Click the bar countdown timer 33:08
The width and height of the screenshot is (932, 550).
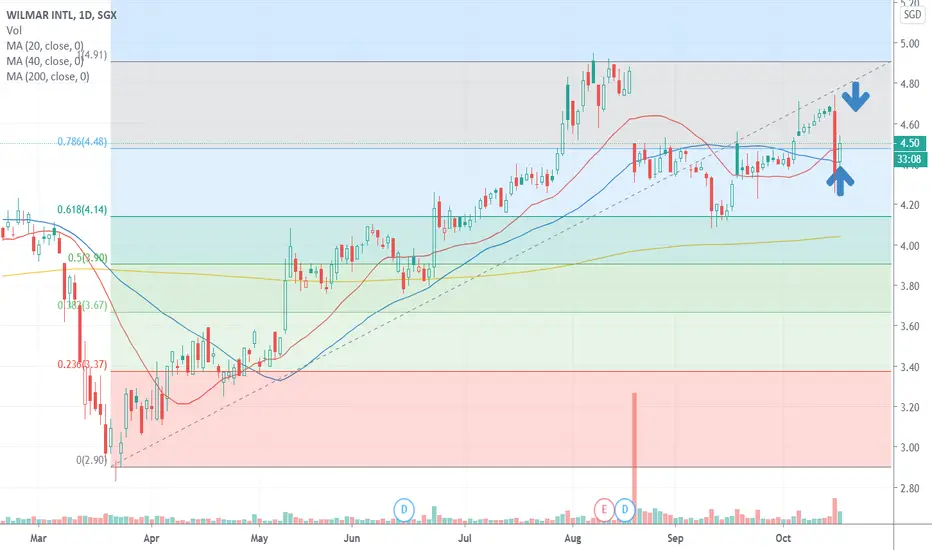[x=909, y=159]
